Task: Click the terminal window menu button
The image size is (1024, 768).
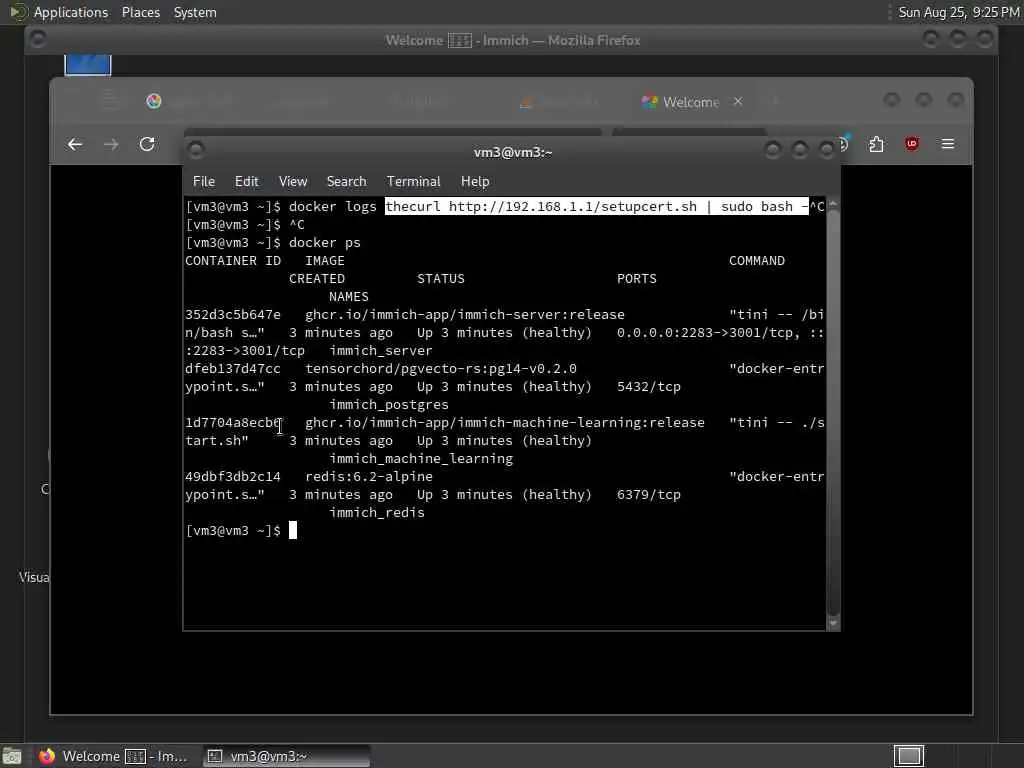Action: pyautogui.click(x=196, y=151)
